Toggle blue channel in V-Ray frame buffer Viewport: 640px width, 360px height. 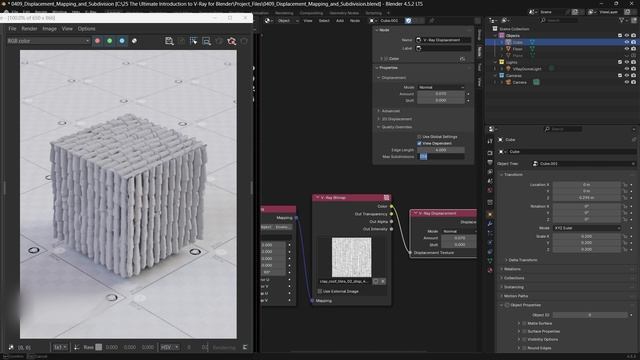click(122, 41)
